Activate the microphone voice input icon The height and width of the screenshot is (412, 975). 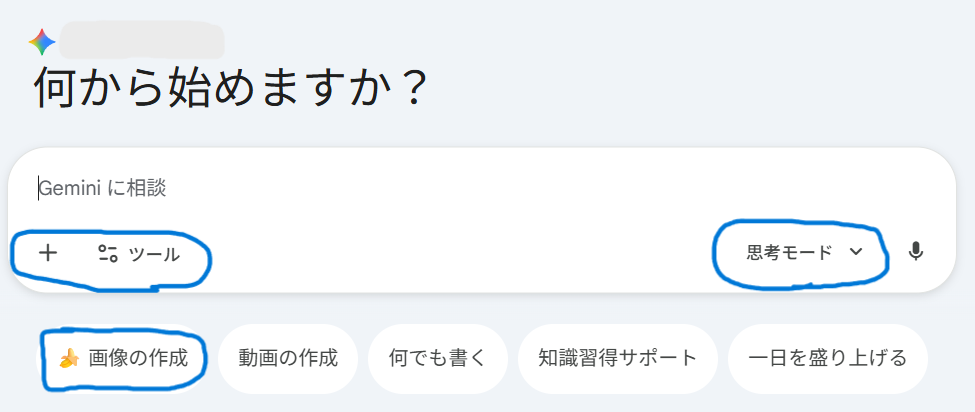coord(915,252)
